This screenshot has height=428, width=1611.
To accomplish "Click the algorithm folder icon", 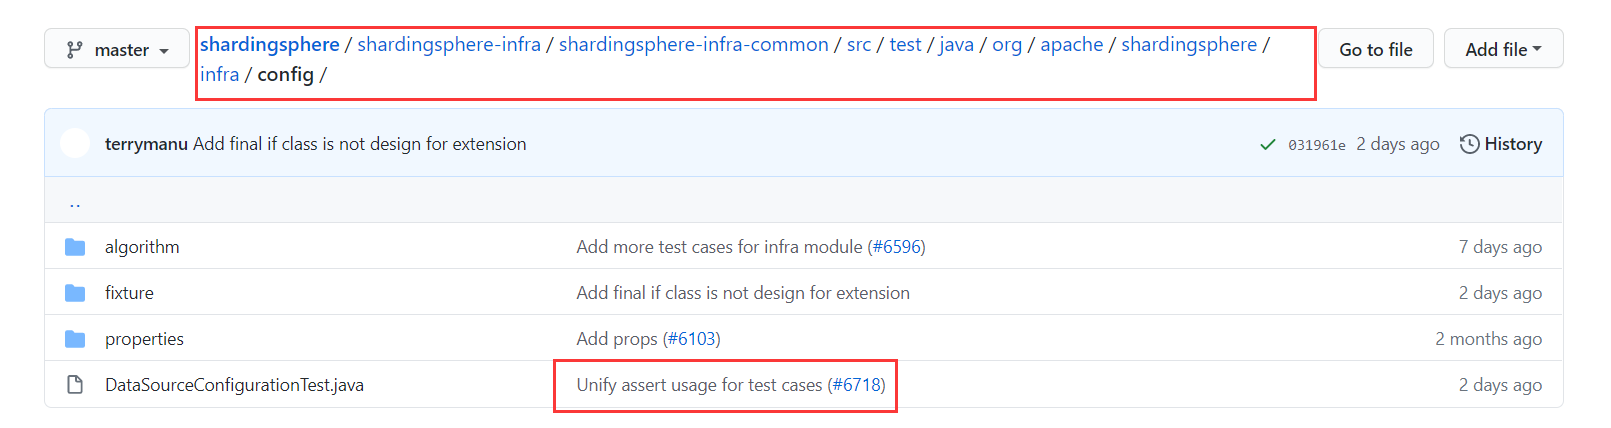I will (x=75, y=247).
